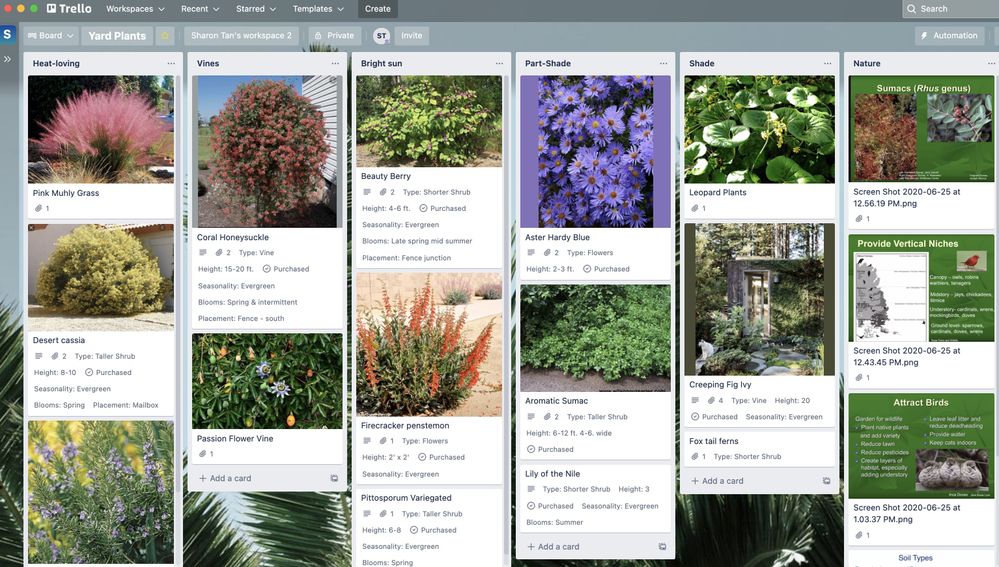Star the Yard Plants board
Image resolution: width=999 pixels, height=567 pixels.
coord(164,36)
